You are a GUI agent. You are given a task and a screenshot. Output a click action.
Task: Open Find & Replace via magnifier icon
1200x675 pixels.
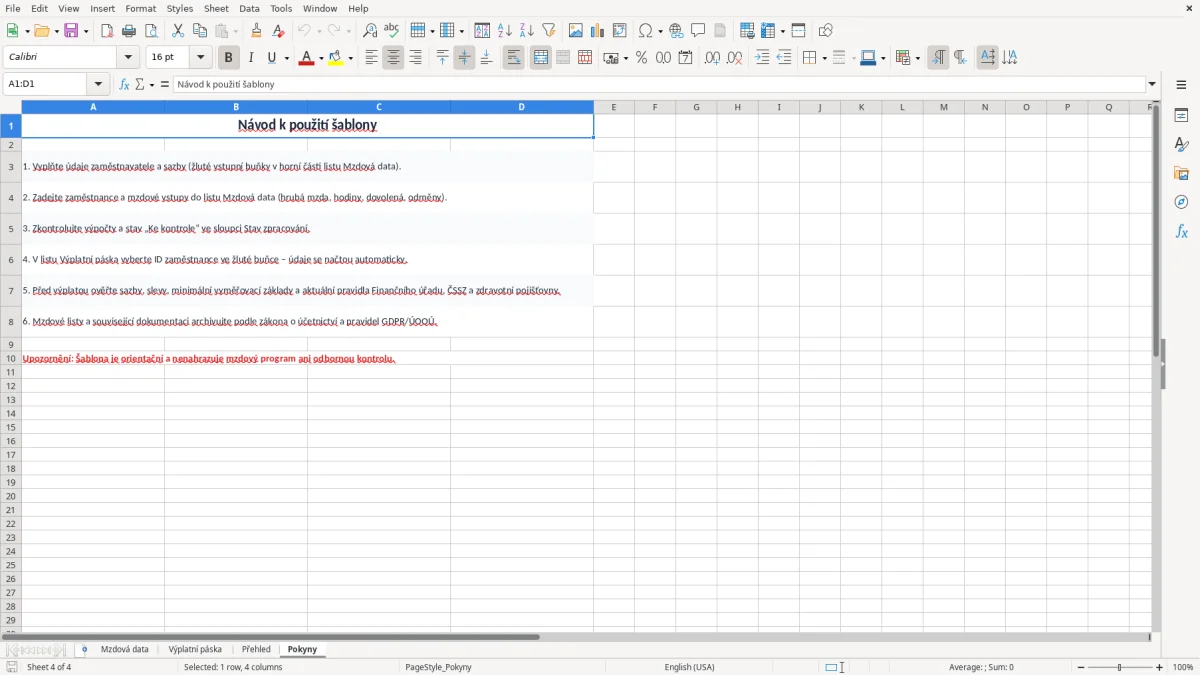point(370,31)
